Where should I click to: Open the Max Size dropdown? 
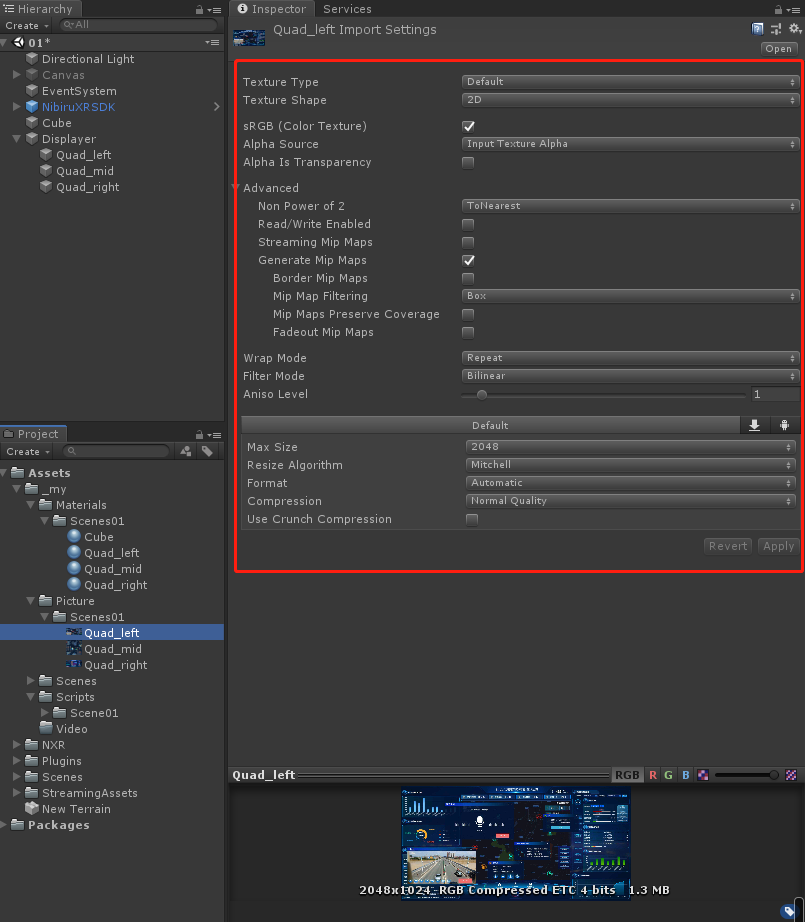pyautogui.click(x=630, y=446)
